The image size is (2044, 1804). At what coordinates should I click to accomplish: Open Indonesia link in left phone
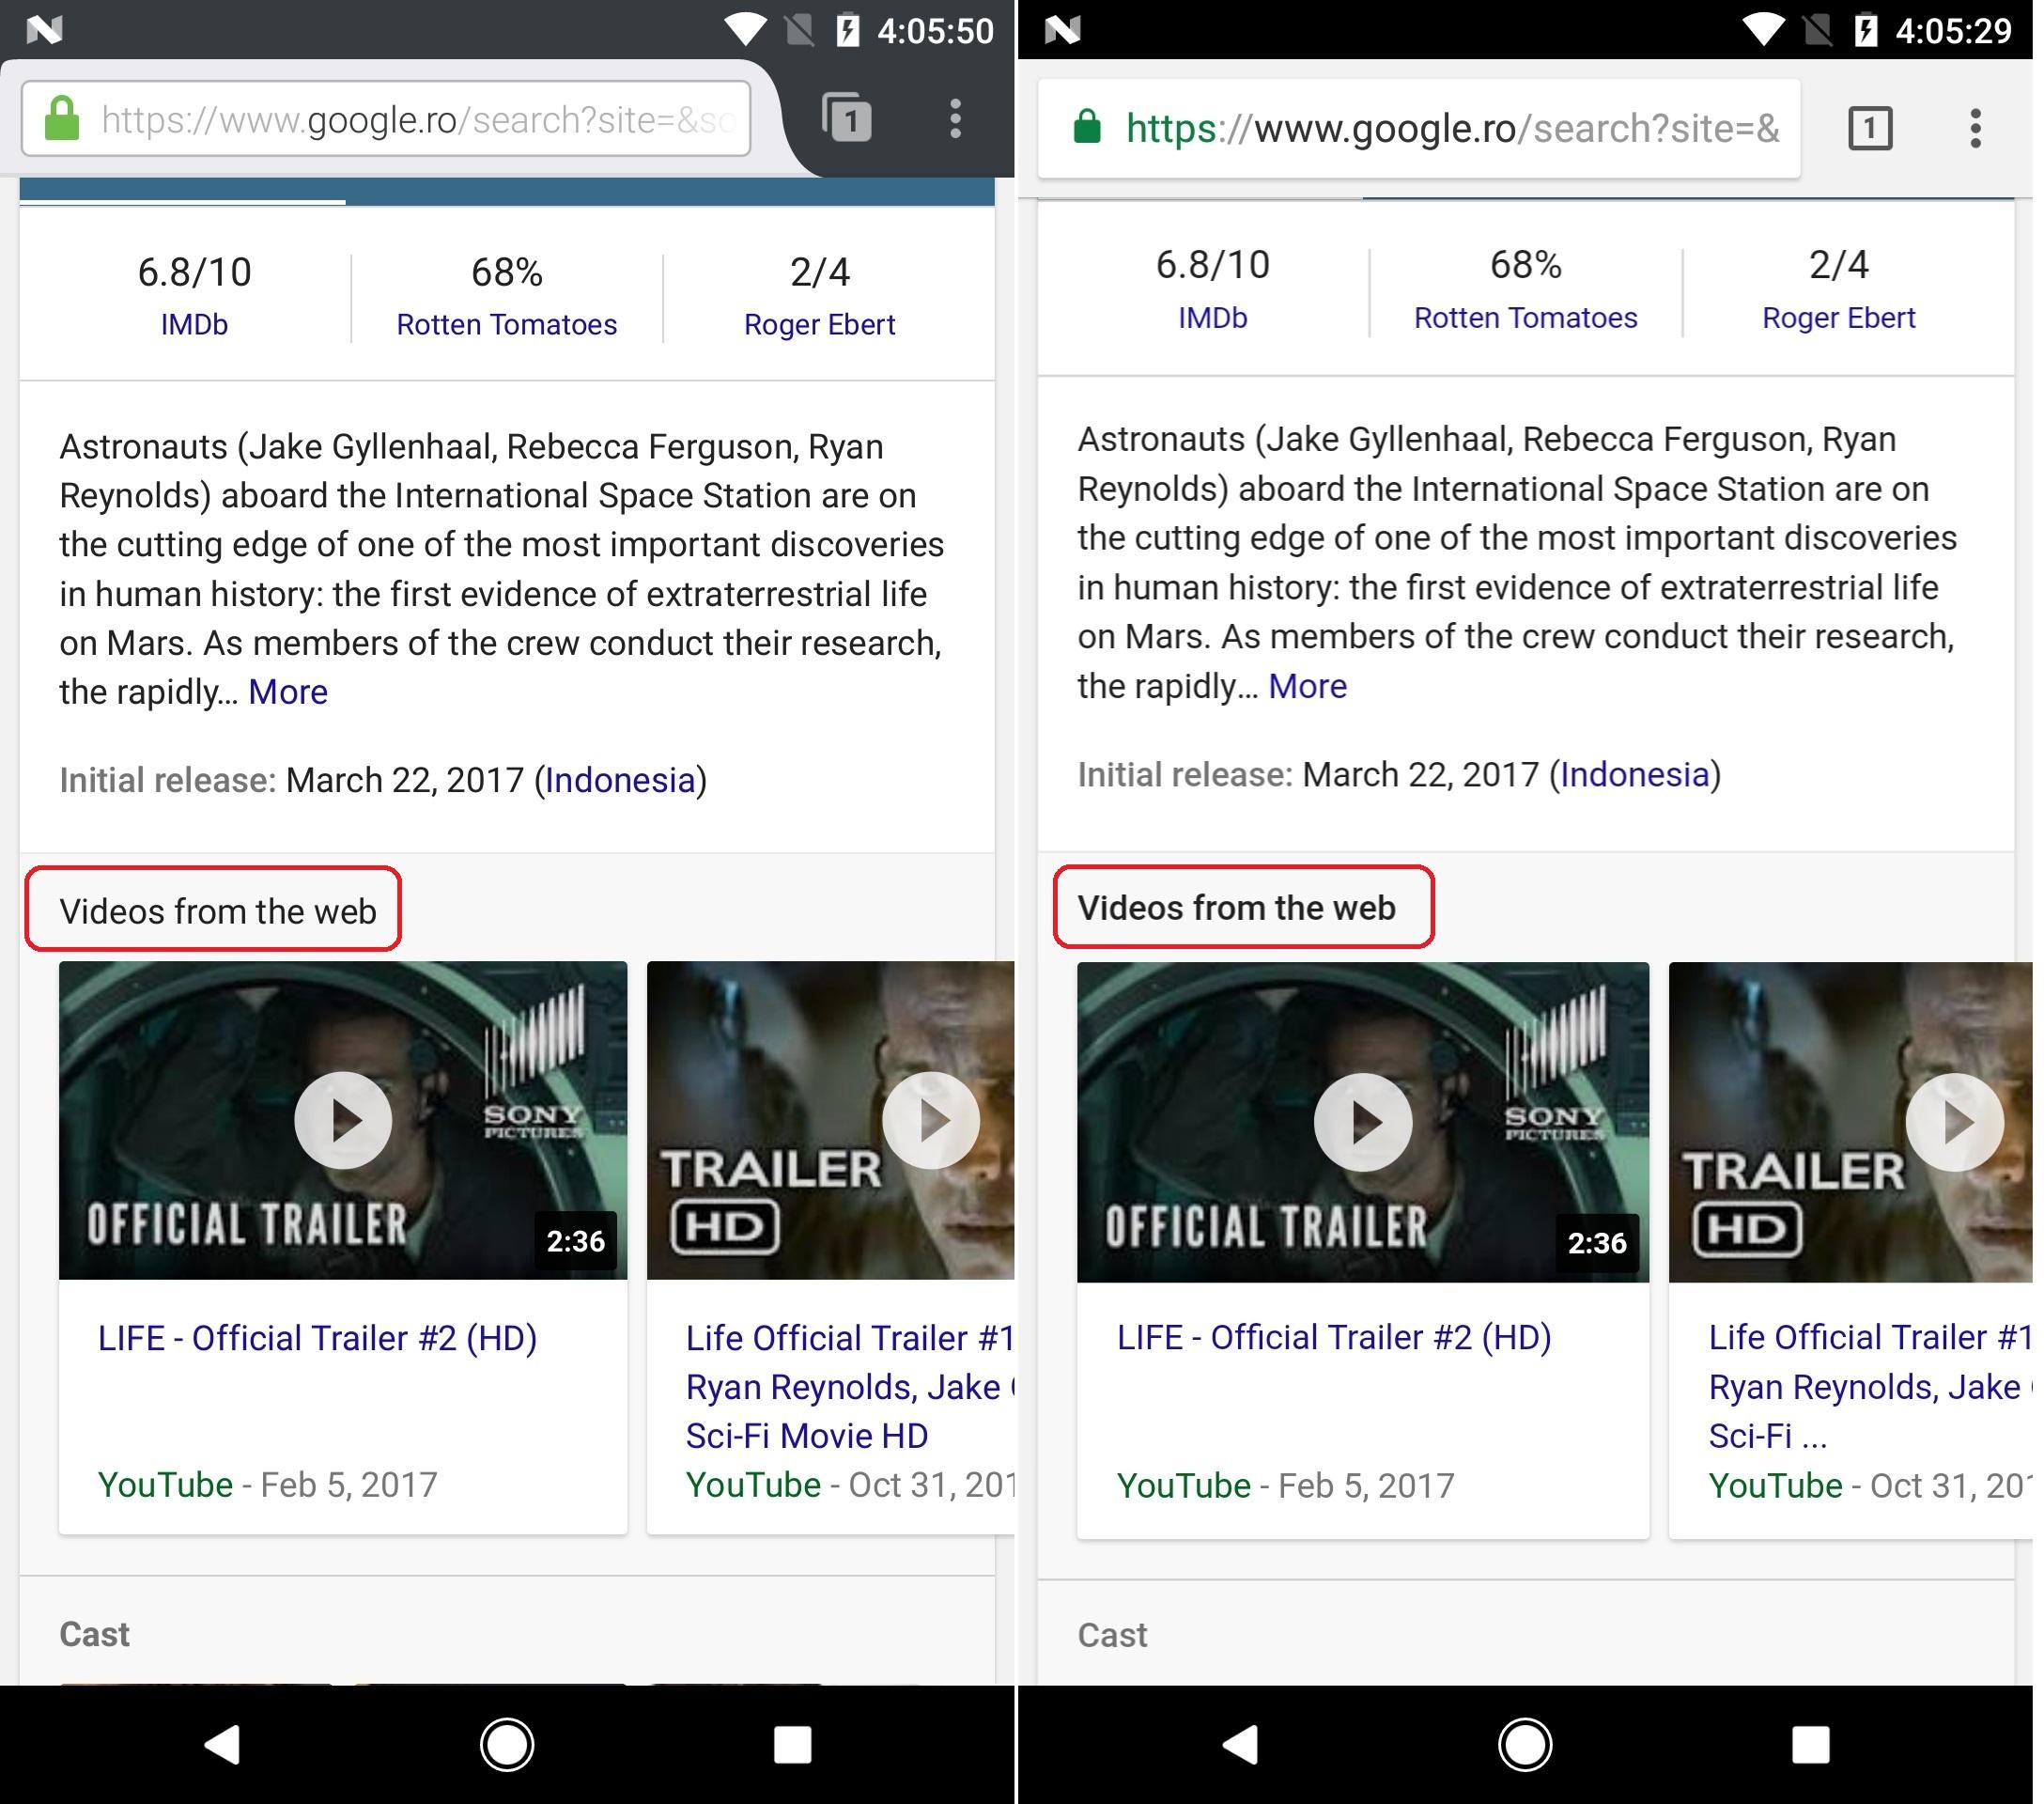tap(620, 780)
